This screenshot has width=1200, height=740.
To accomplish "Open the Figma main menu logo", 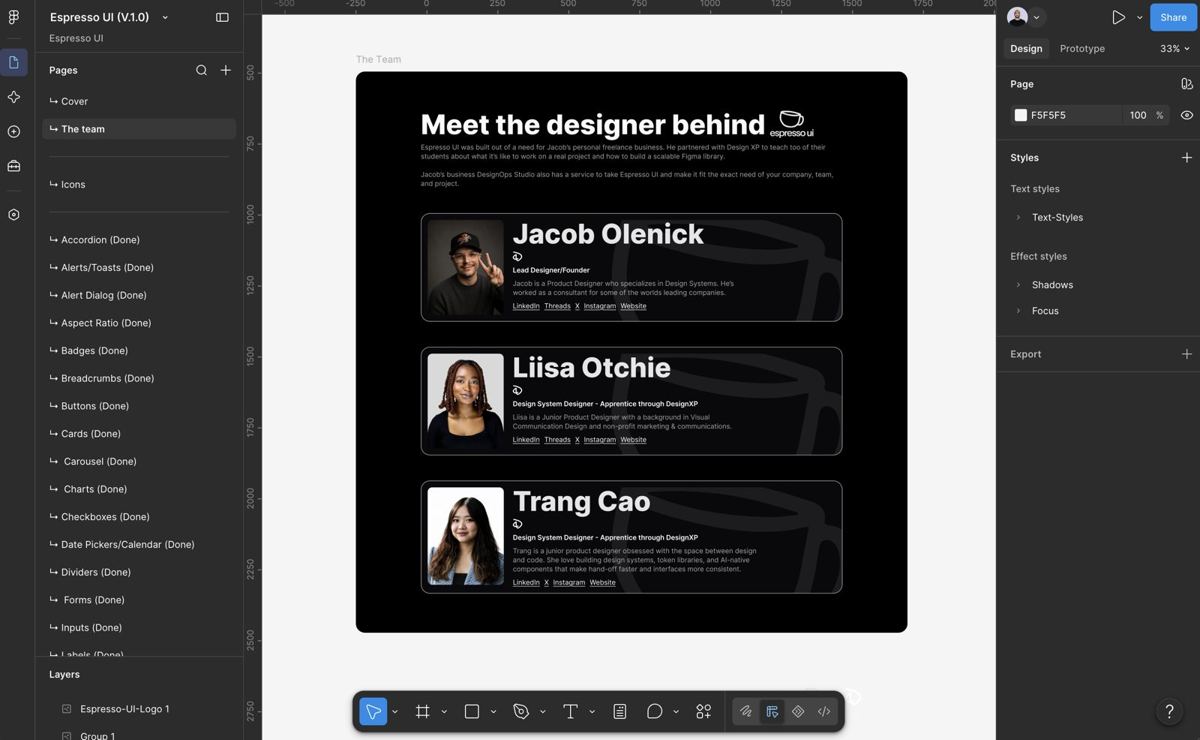I will click(13, 17).
